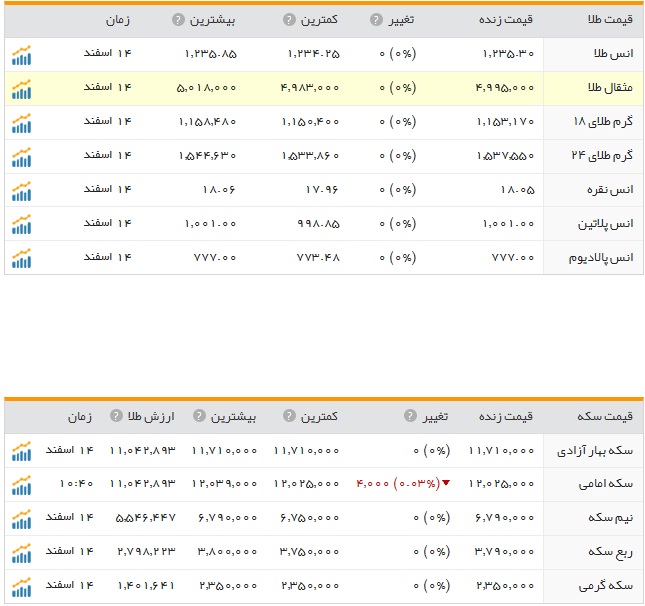Image resolution: width=645 pixels, height=606 pixels.
Task: Click the قیمت سکه table header
Action: coord(605,416)
